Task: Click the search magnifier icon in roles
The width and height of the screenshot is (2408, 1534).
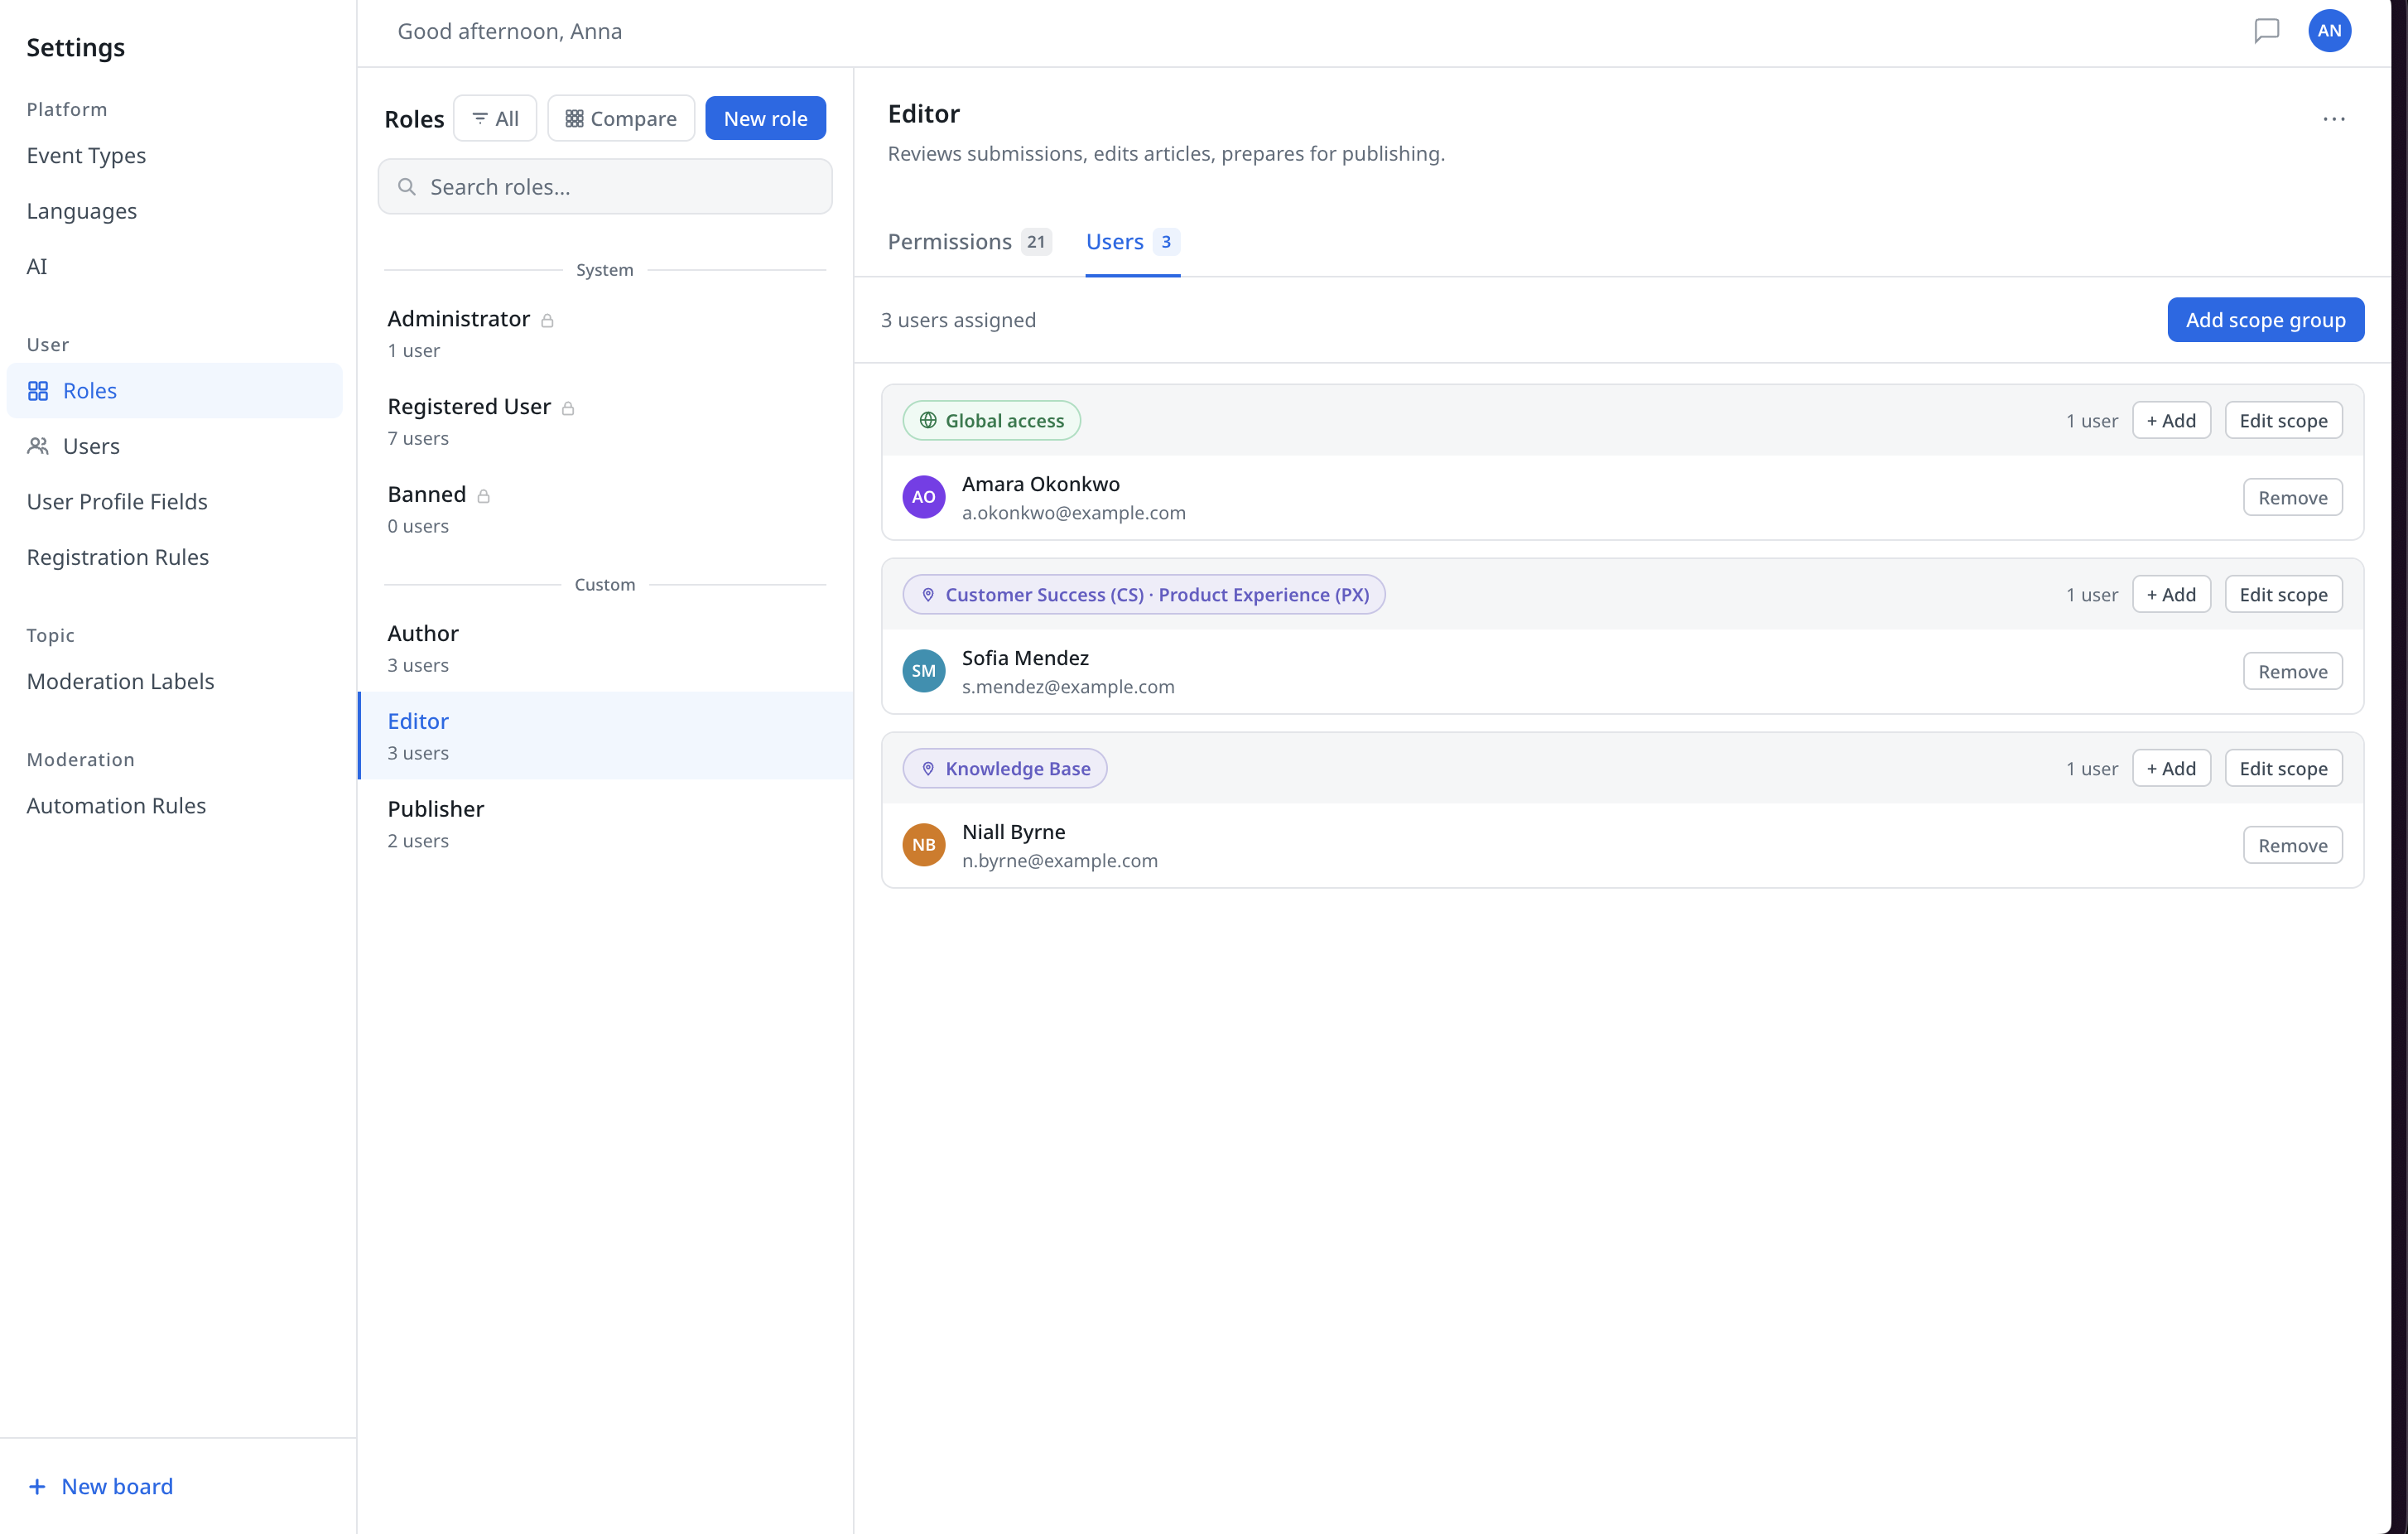Action: click(407, 187)
